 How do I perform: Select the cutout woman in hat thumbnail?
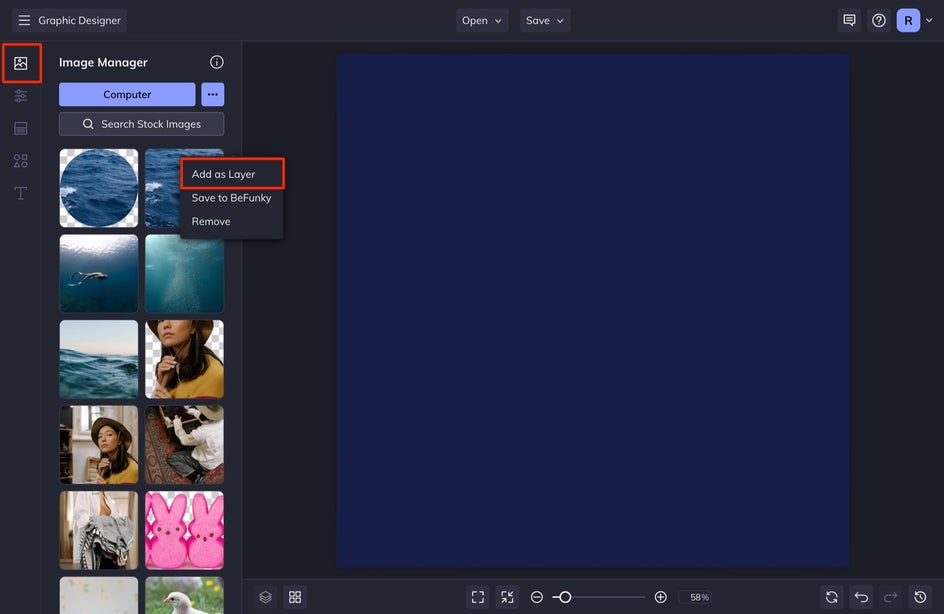184,359
